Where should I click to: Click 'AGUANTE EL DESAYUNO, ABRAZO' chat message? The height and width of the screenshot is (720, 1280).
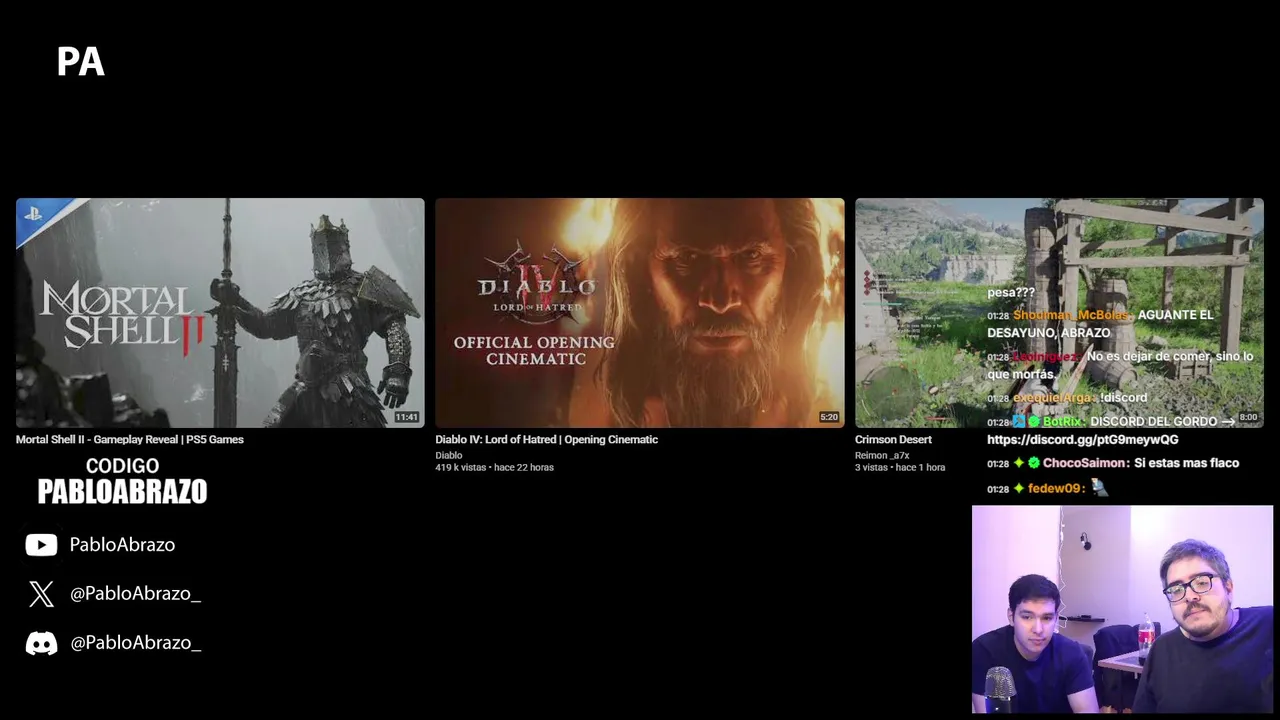(x=1100, y=323)
